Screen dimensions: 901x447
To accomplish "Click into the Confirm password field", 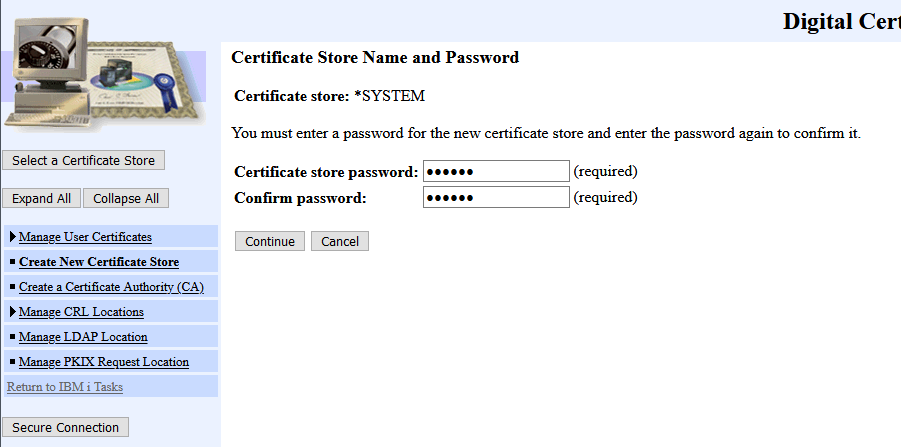I will point(496,197).
